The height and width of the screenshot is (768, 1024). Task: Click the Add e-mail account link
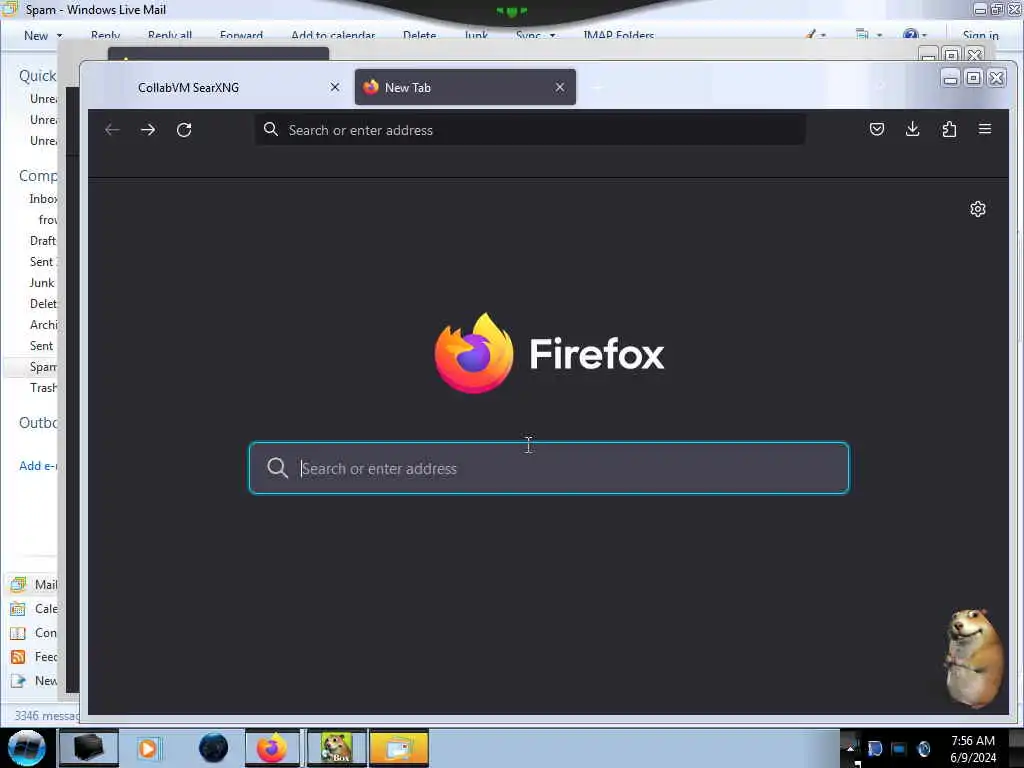(x=38, y=466)
